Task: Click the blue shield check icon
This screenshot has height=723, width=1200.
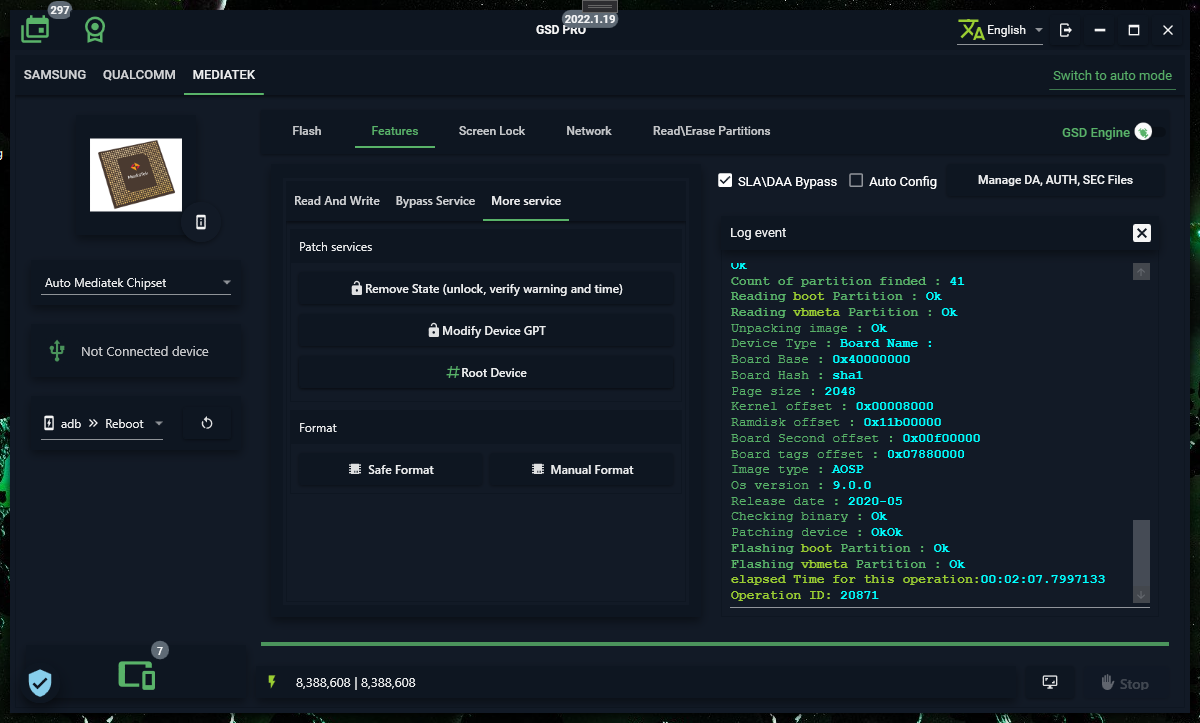Action: (x=40, y=683)
